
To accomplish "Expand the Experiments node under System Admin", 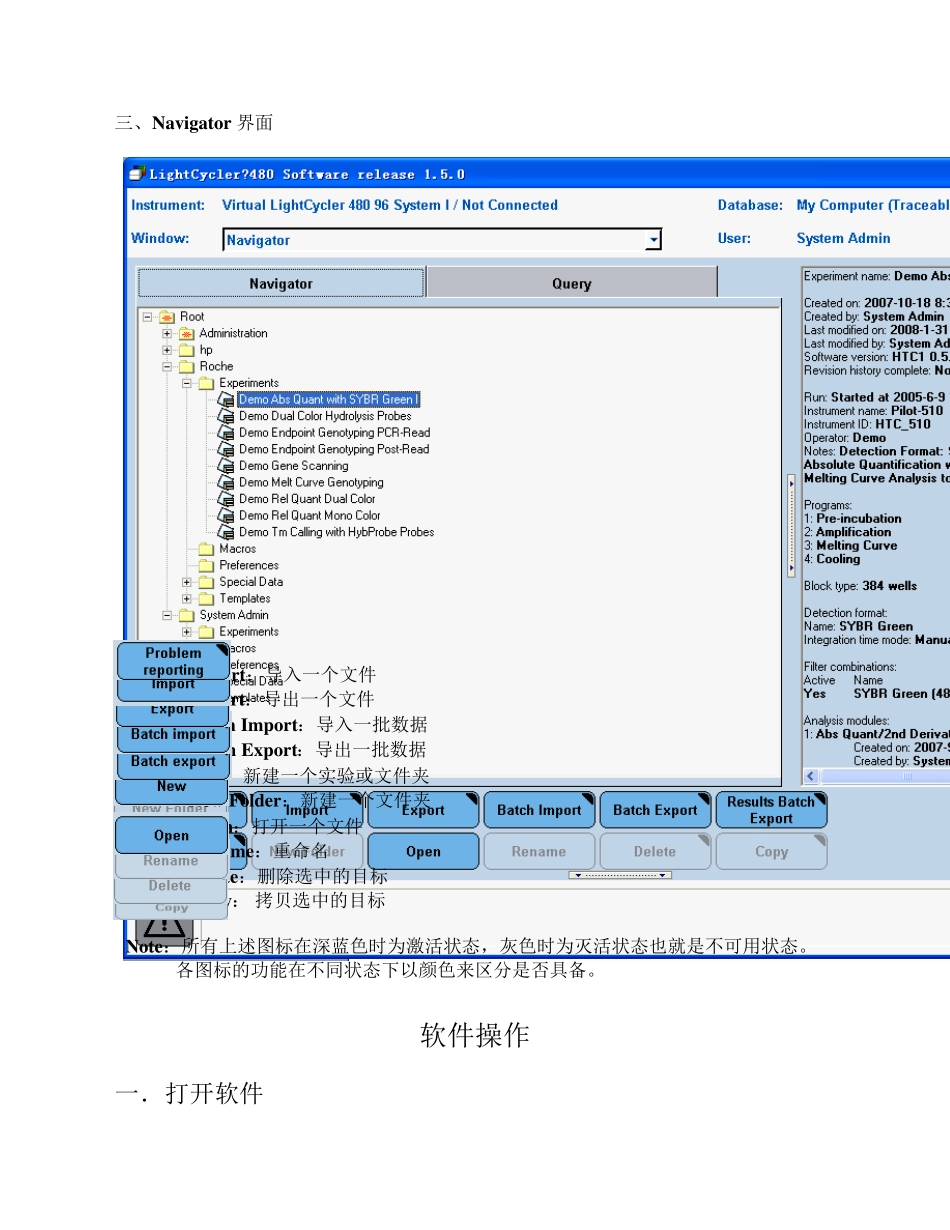I will [187, 632].
